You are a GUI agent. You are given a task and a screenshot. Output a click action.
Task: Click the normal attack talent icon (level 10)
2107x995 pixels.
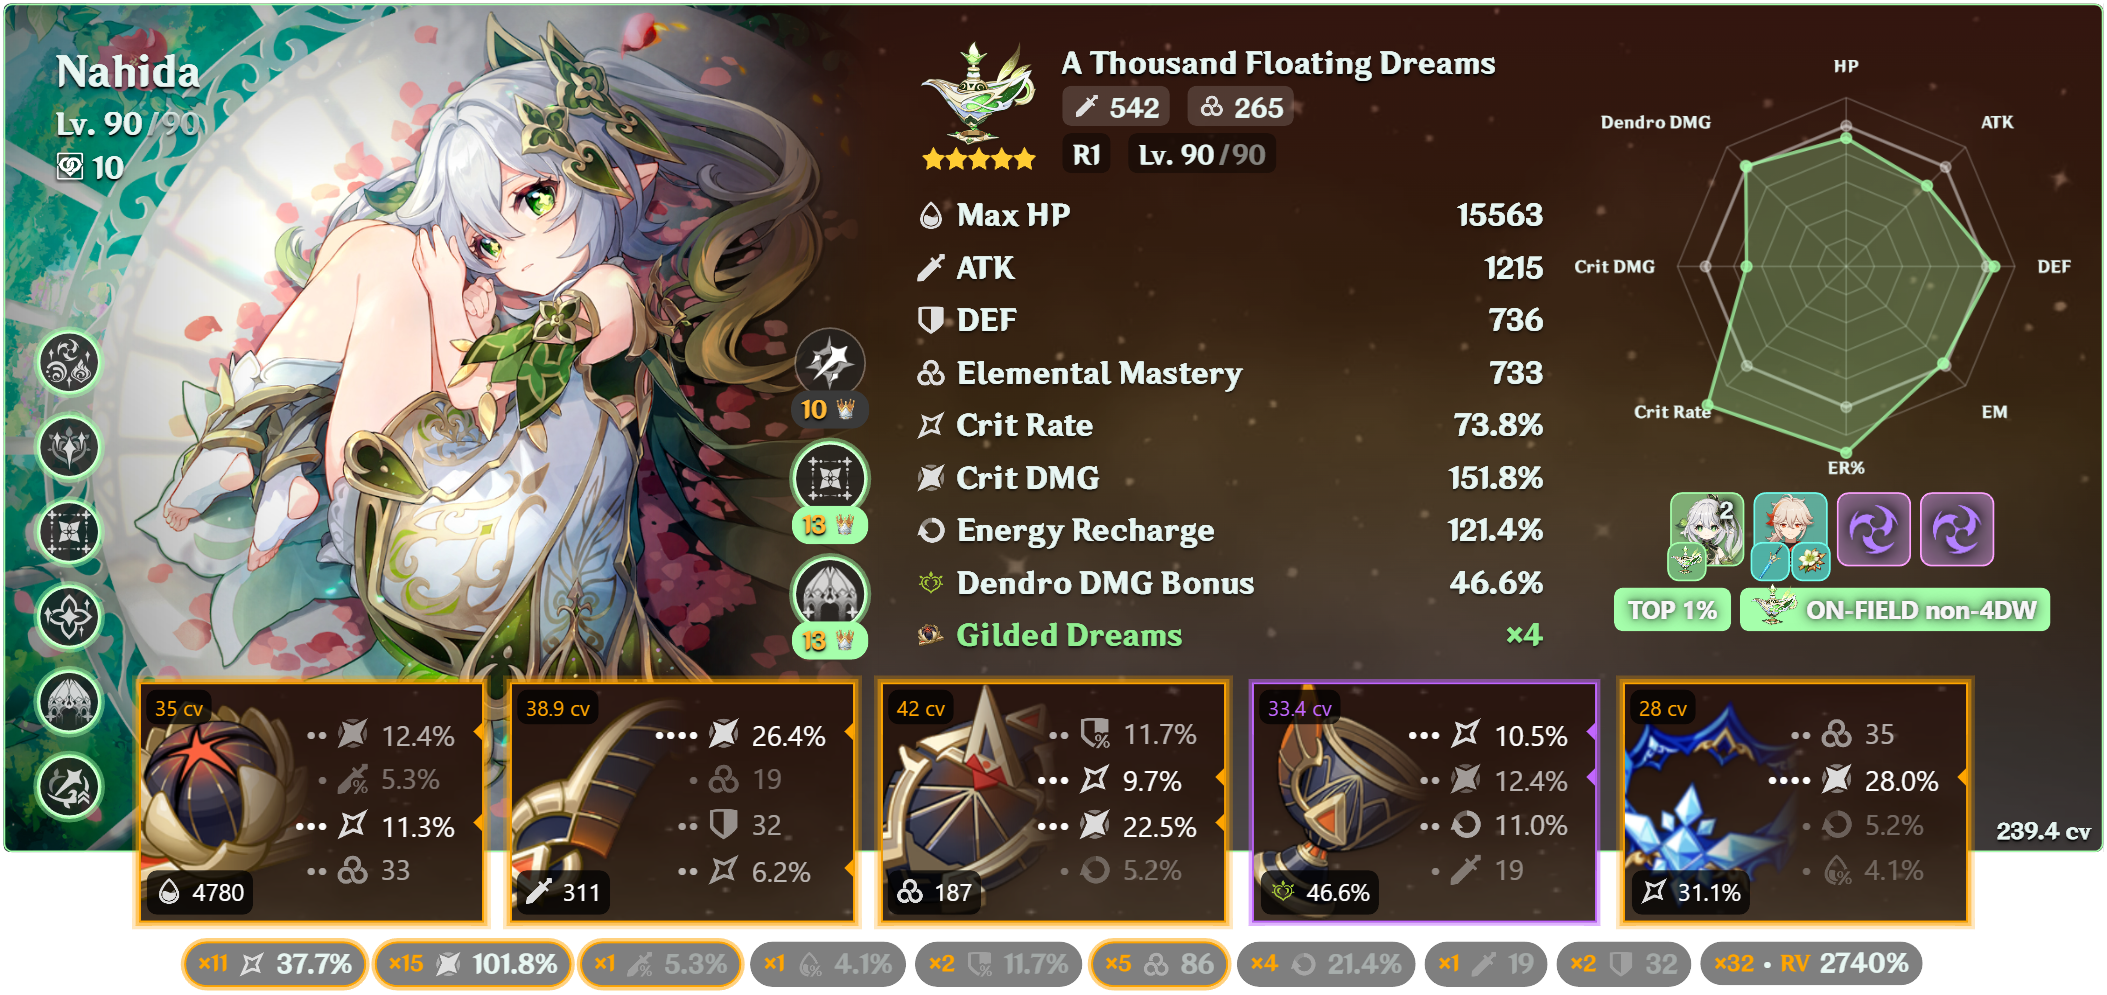(830, 362)
